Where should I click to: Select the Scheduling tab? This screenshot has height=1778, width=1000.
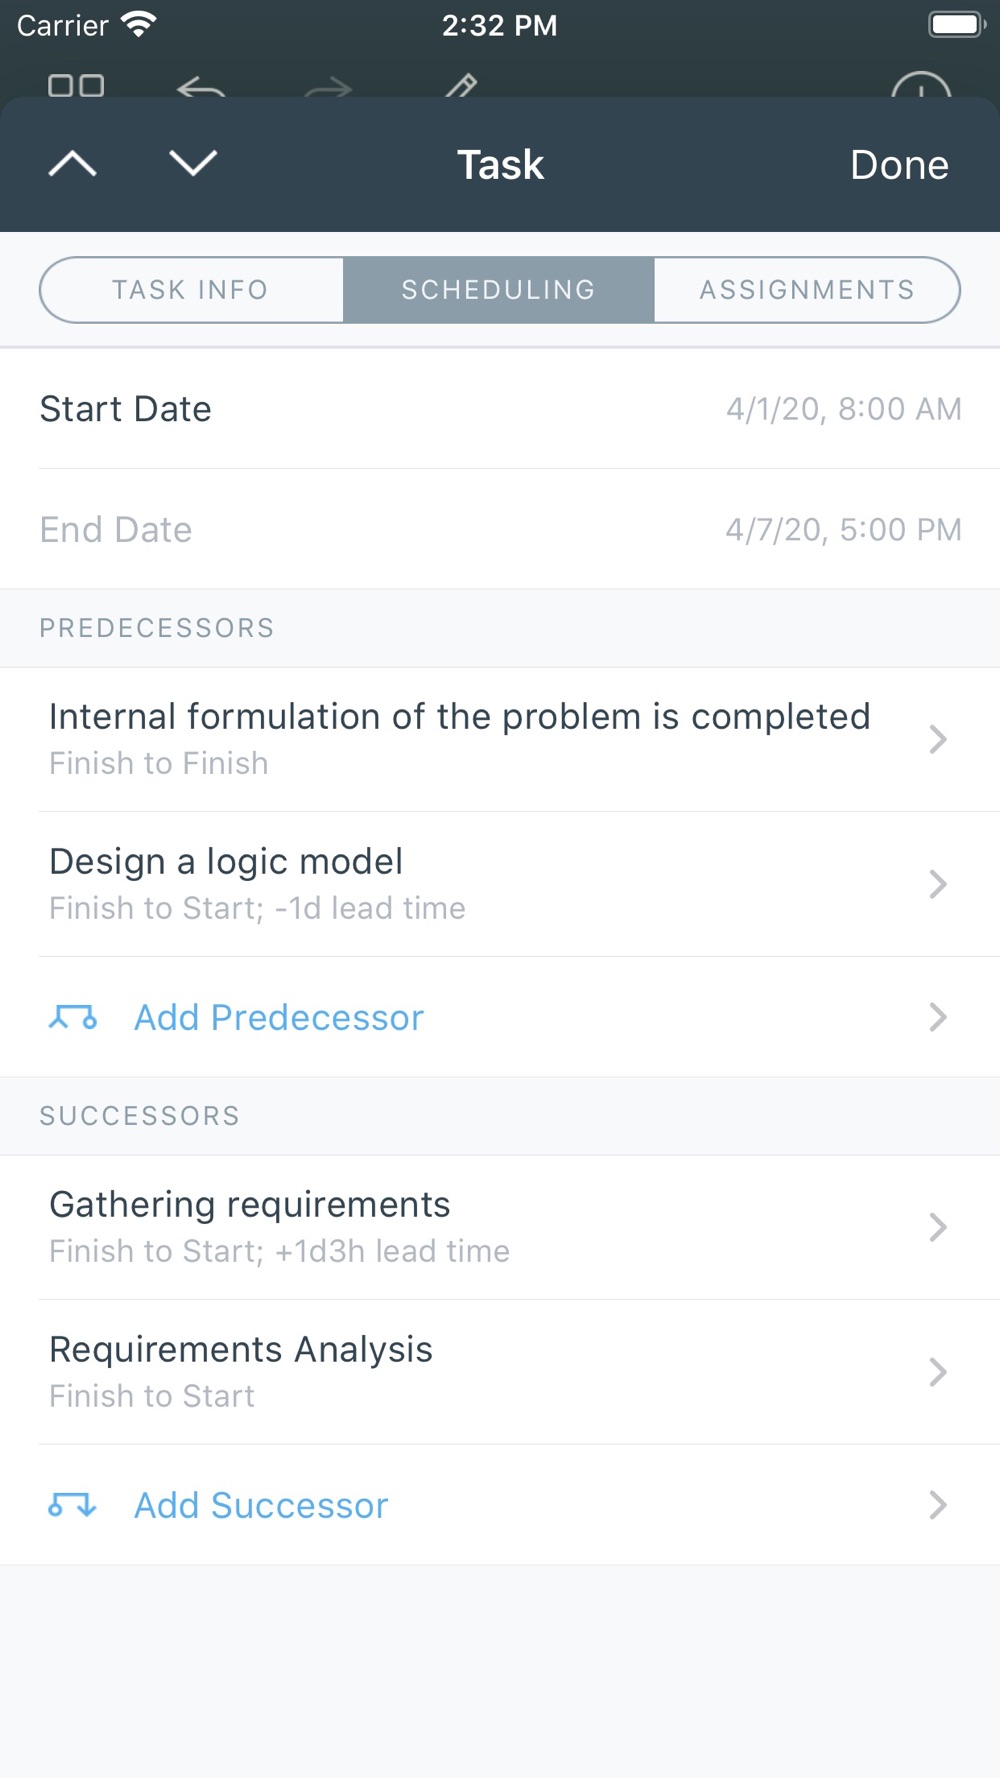click(x=498, y=290)
